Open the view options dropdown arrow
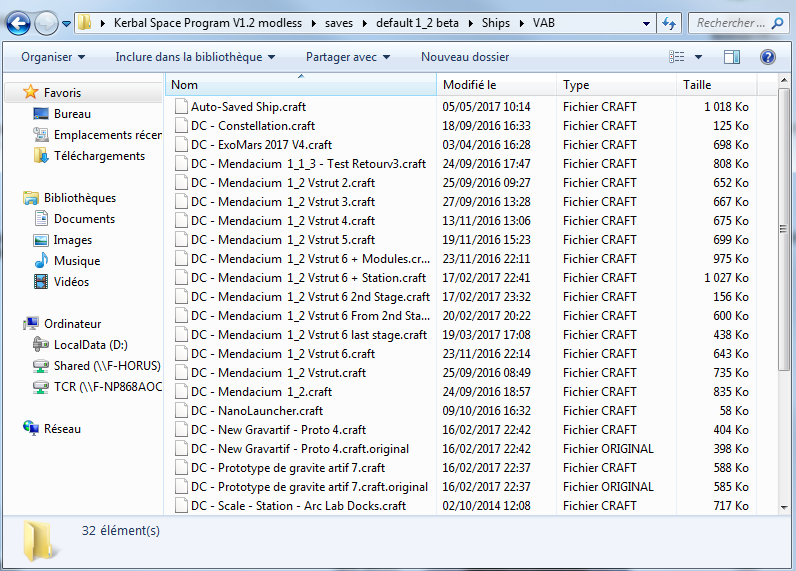 point(699,57)
